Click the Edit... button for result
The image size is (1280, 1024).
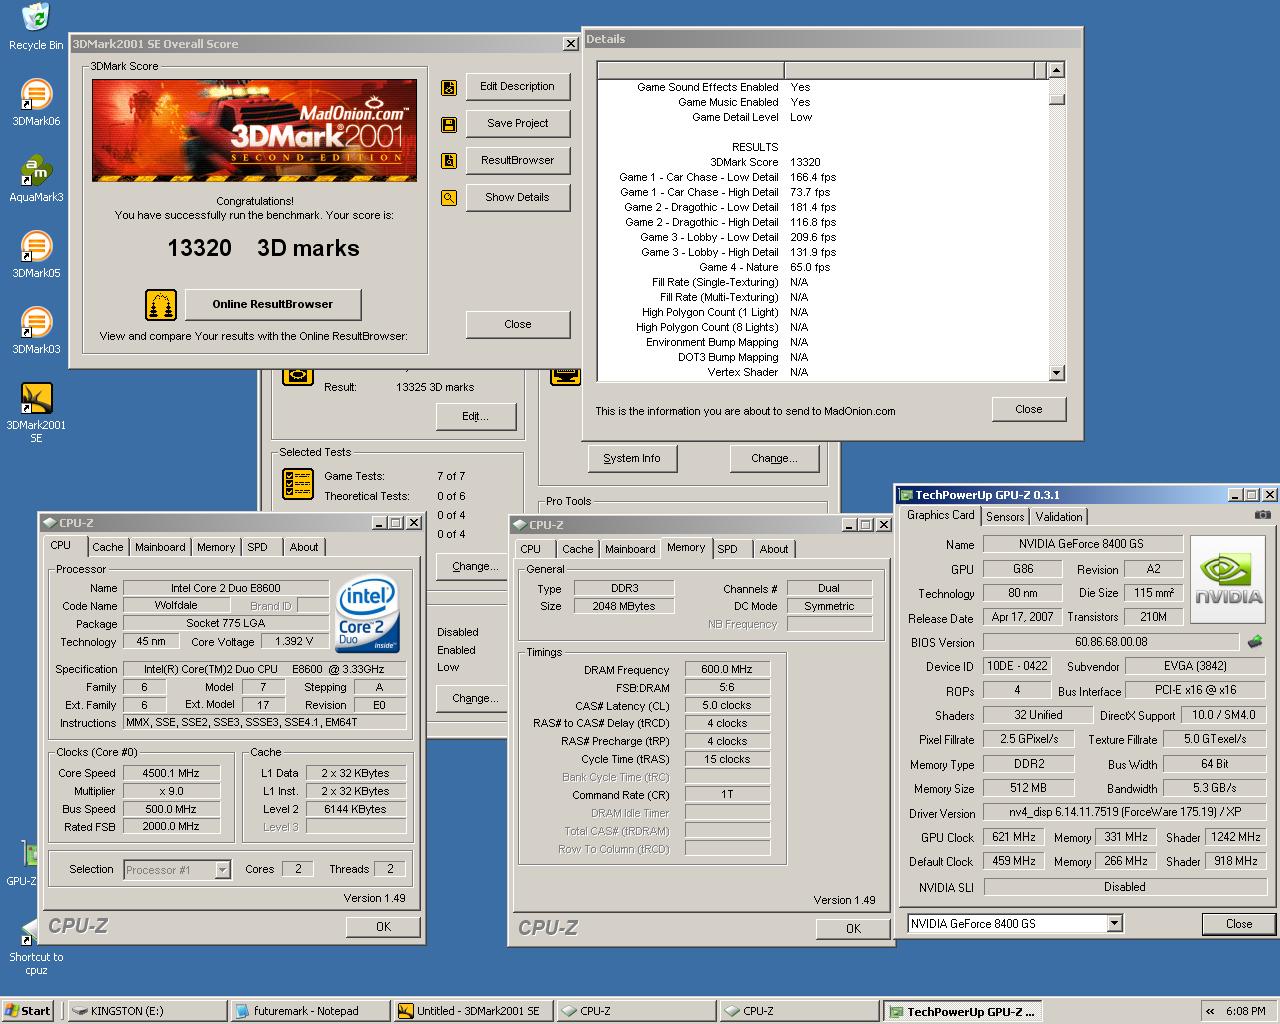(475, 417)
